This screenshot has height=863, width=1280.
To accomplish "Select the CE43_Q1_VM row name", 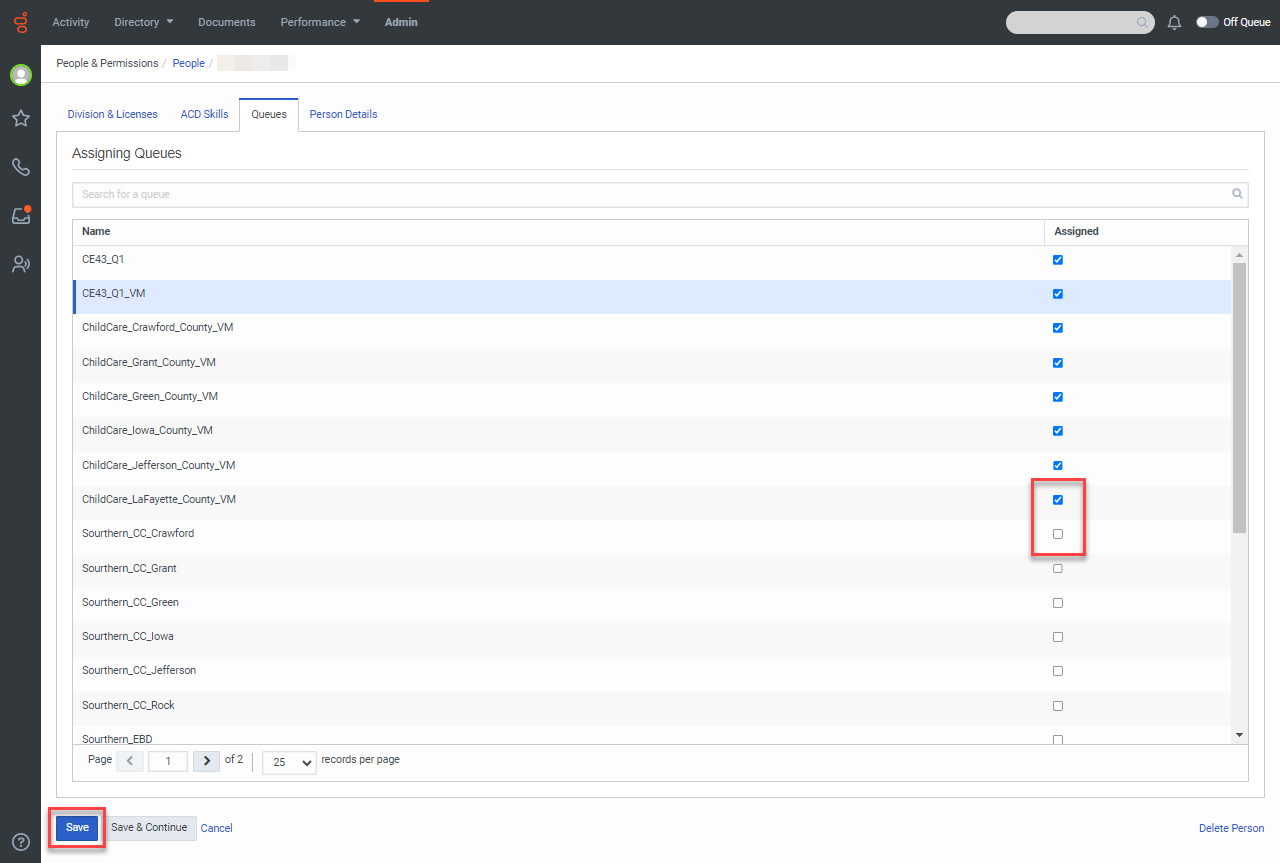I will (x=114, y=293).
